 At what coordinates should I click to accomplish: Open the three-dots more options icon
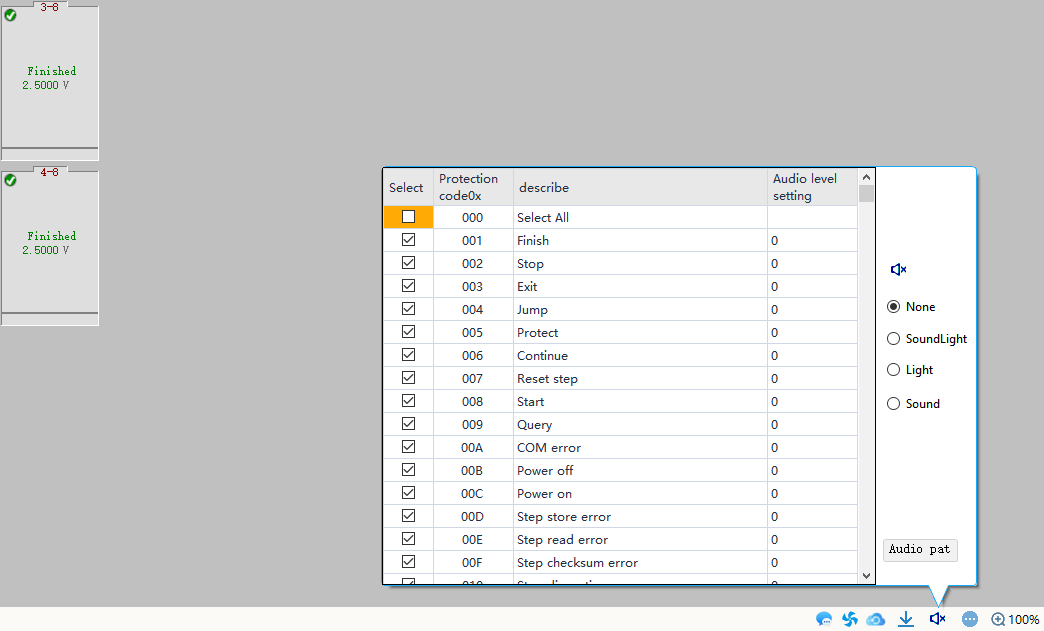pyautogui.click(x=969, y=619)
